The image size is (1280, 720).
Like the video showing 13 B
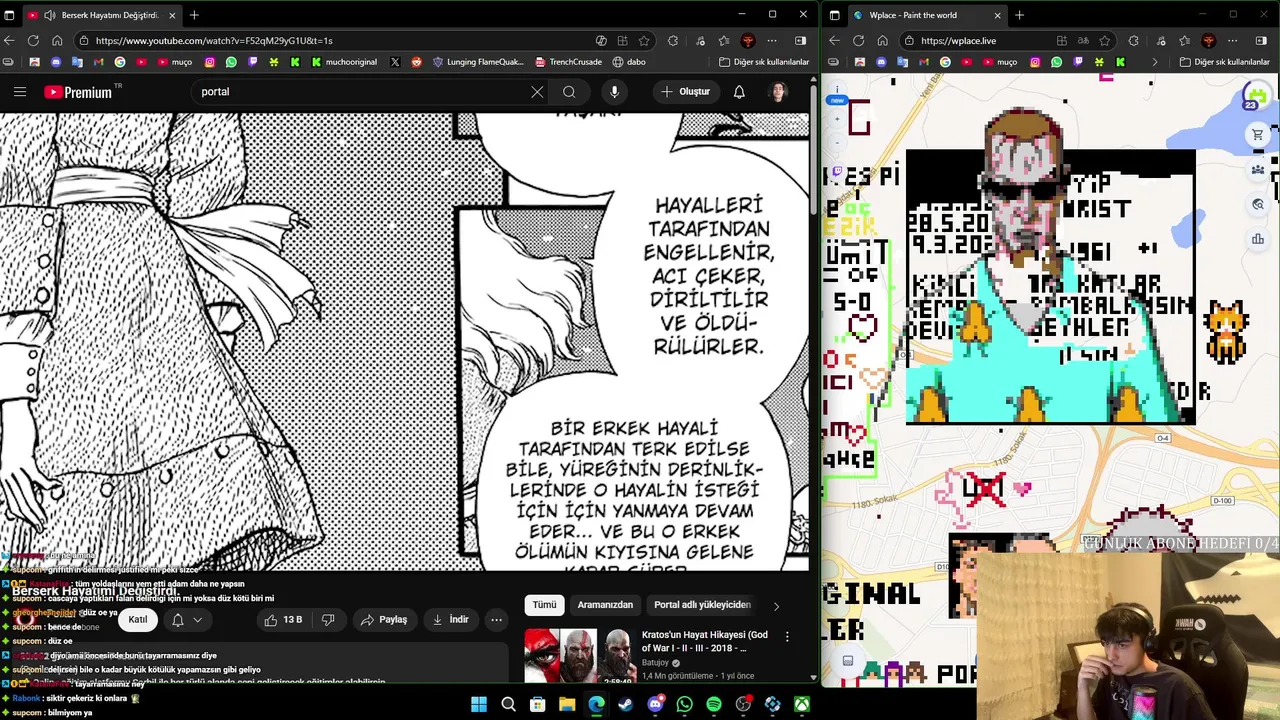pyautogui.click(x=283, y=620)
